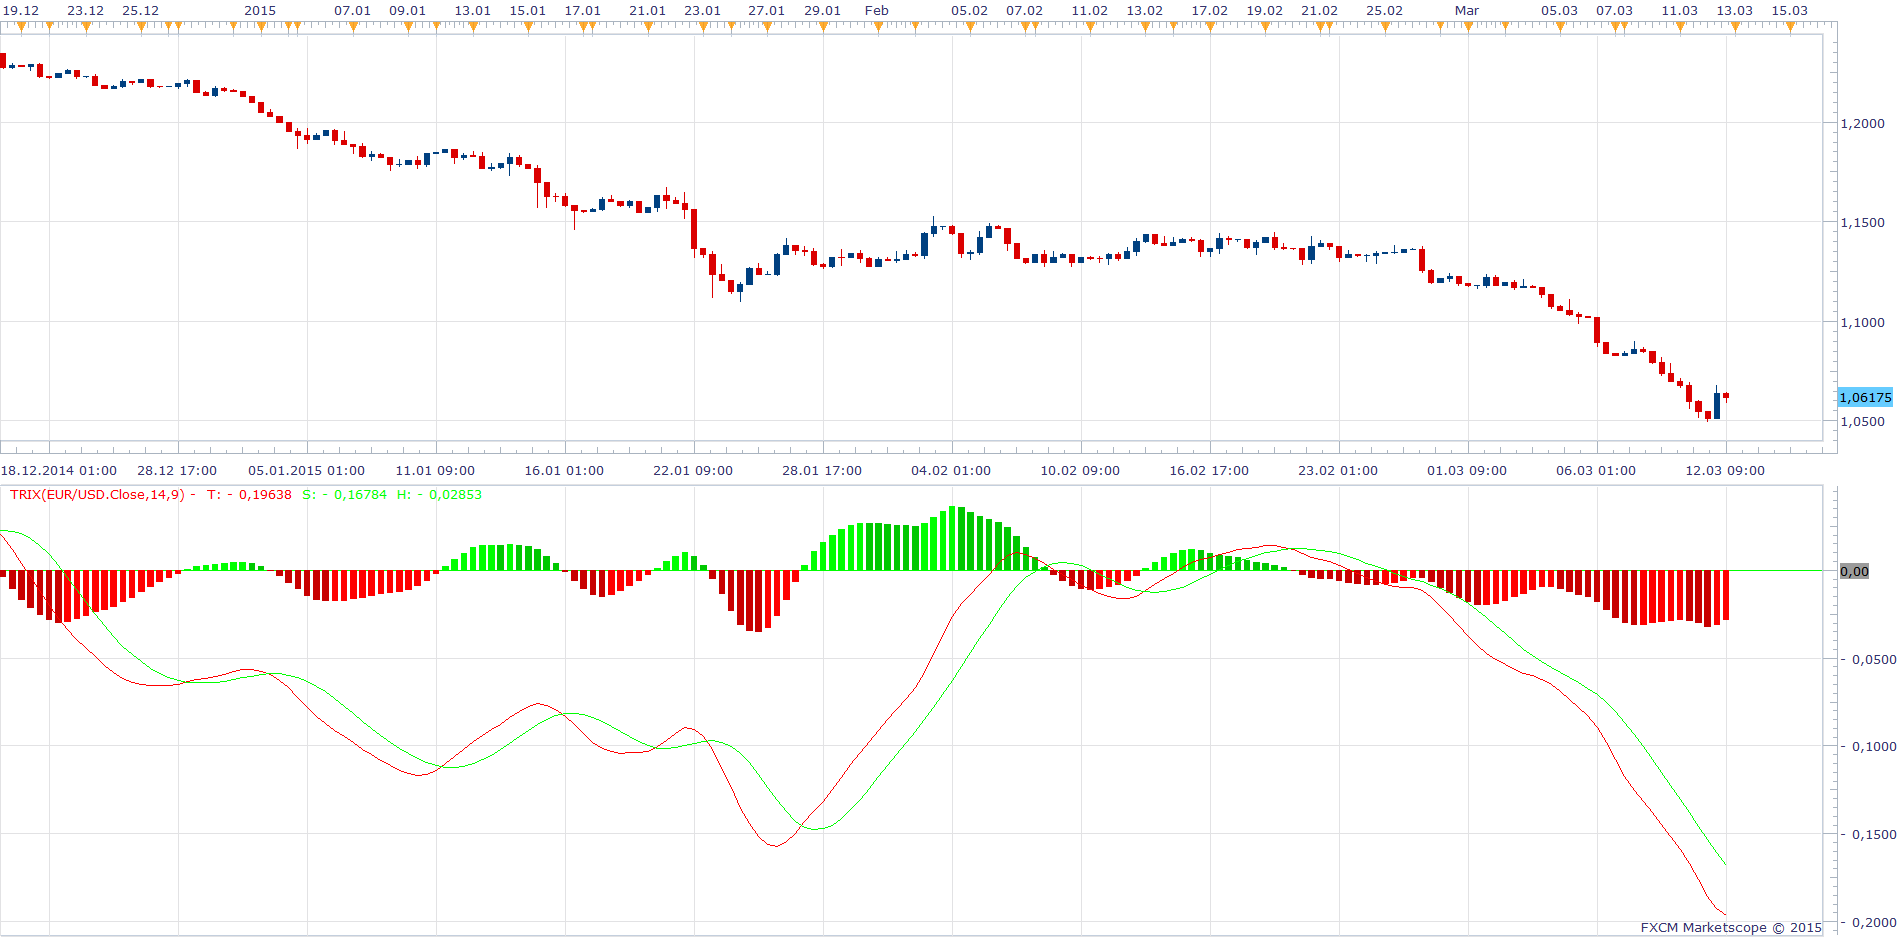The height and width of the screenshot is (937, 1903).
Task: Click the Feb month label
Action: click(x=876, y=11)
